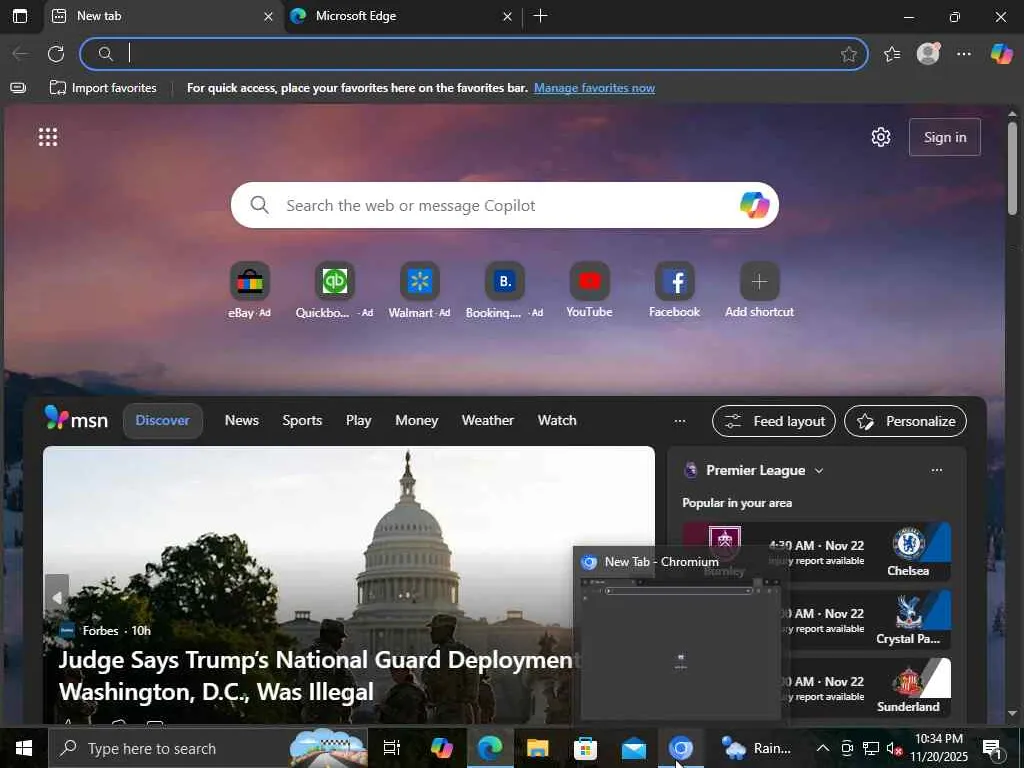
Task: Toggle the vertical tabs bar icon
Action: coord(18,88)
